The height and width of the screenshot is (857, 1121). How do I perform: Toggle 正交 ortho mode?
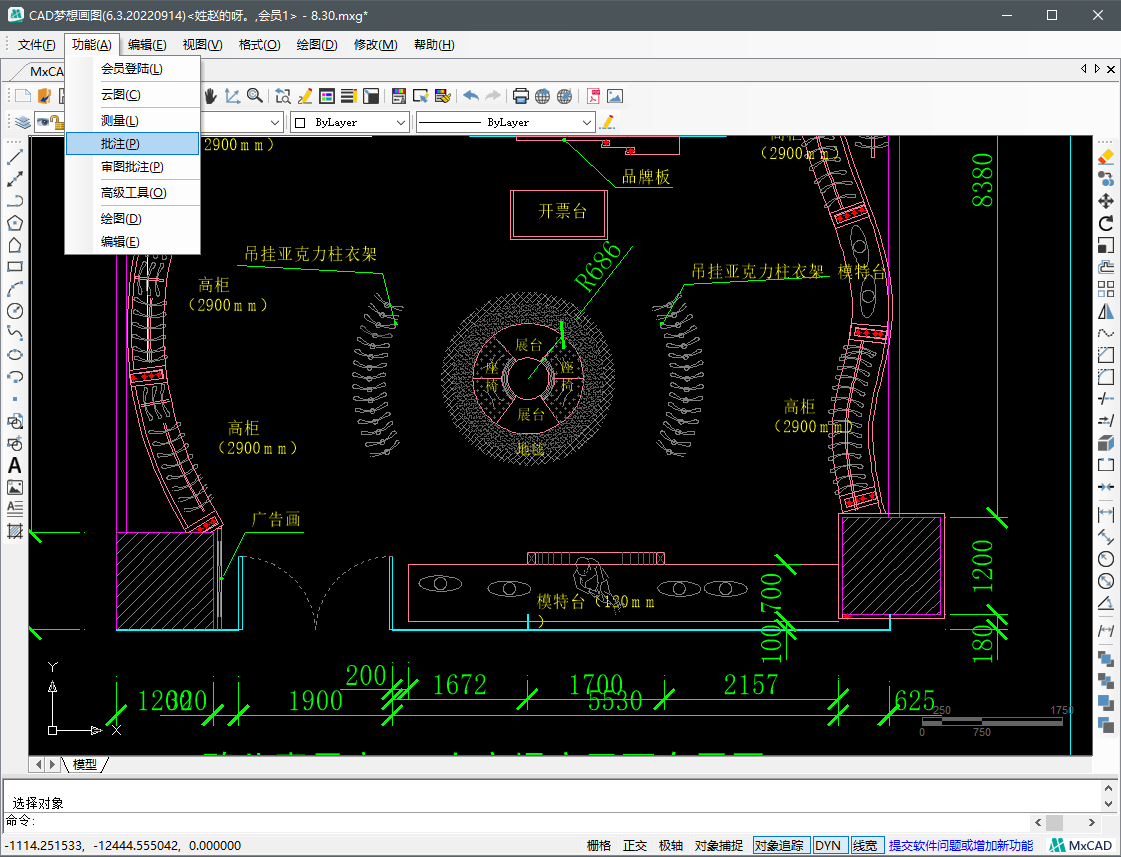pos(635,846)
